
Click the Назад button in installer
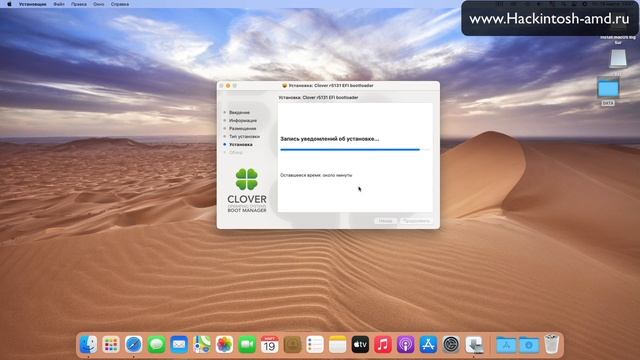pos(385,221)
